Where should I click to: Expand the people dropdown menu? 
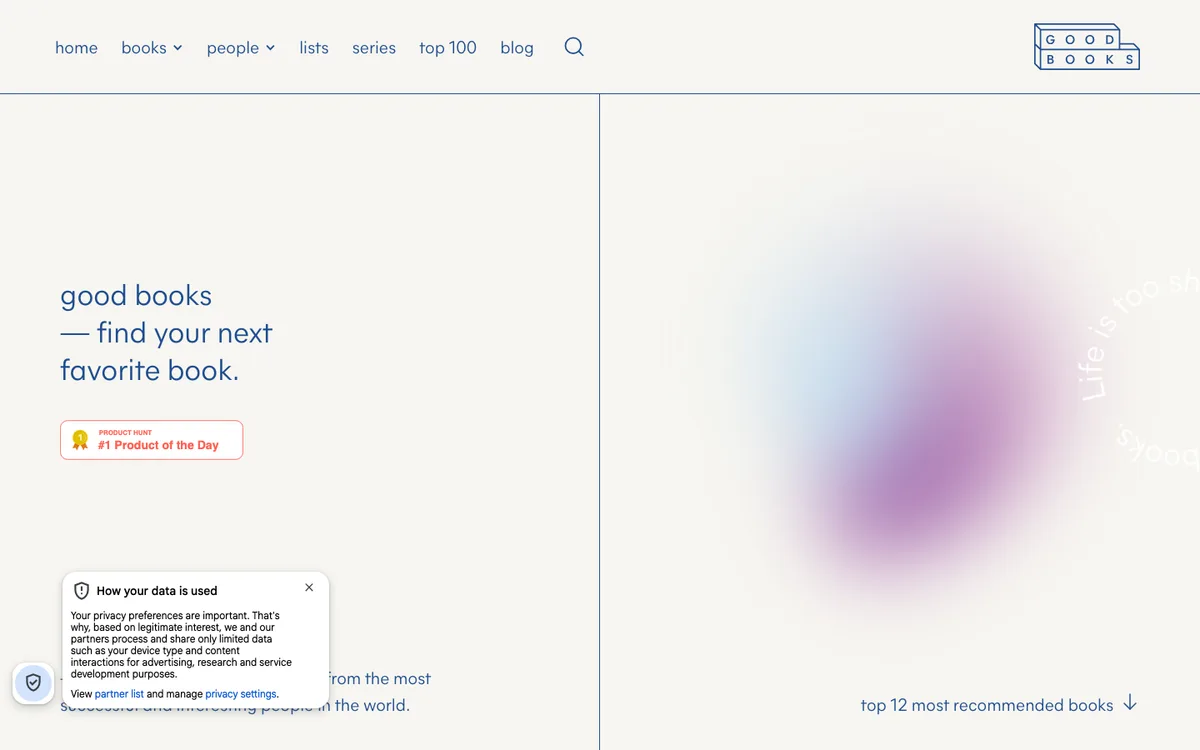coord(241,48)
